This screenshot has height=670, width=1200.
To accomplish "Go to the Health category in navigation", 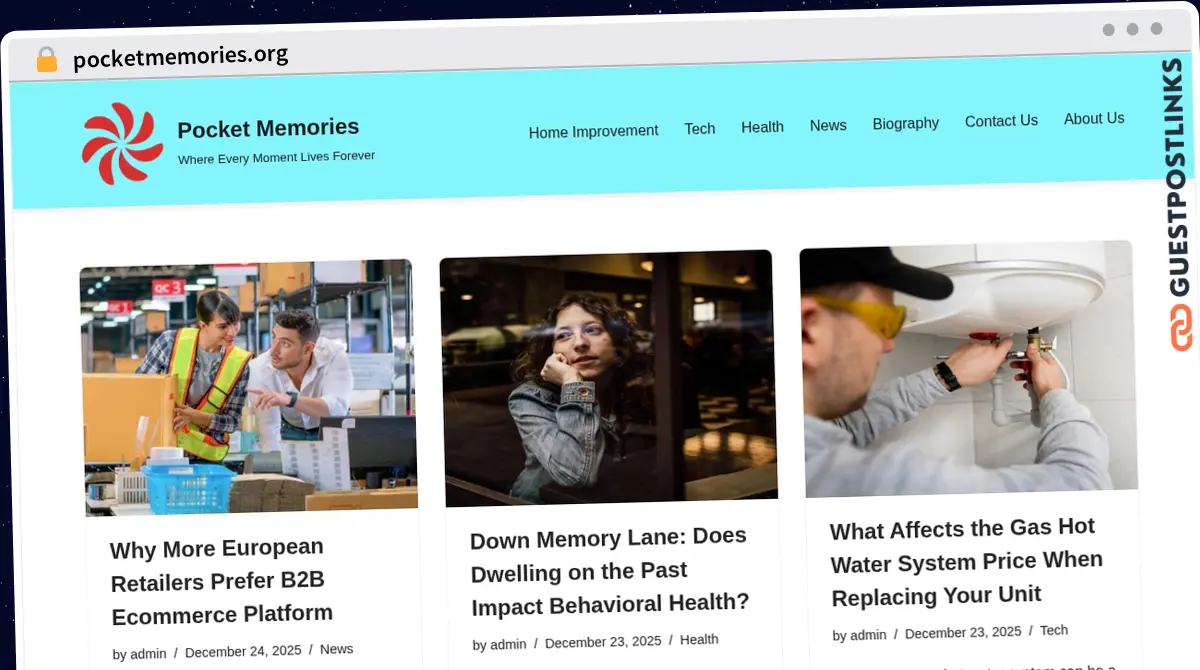I will click(762, 127).
